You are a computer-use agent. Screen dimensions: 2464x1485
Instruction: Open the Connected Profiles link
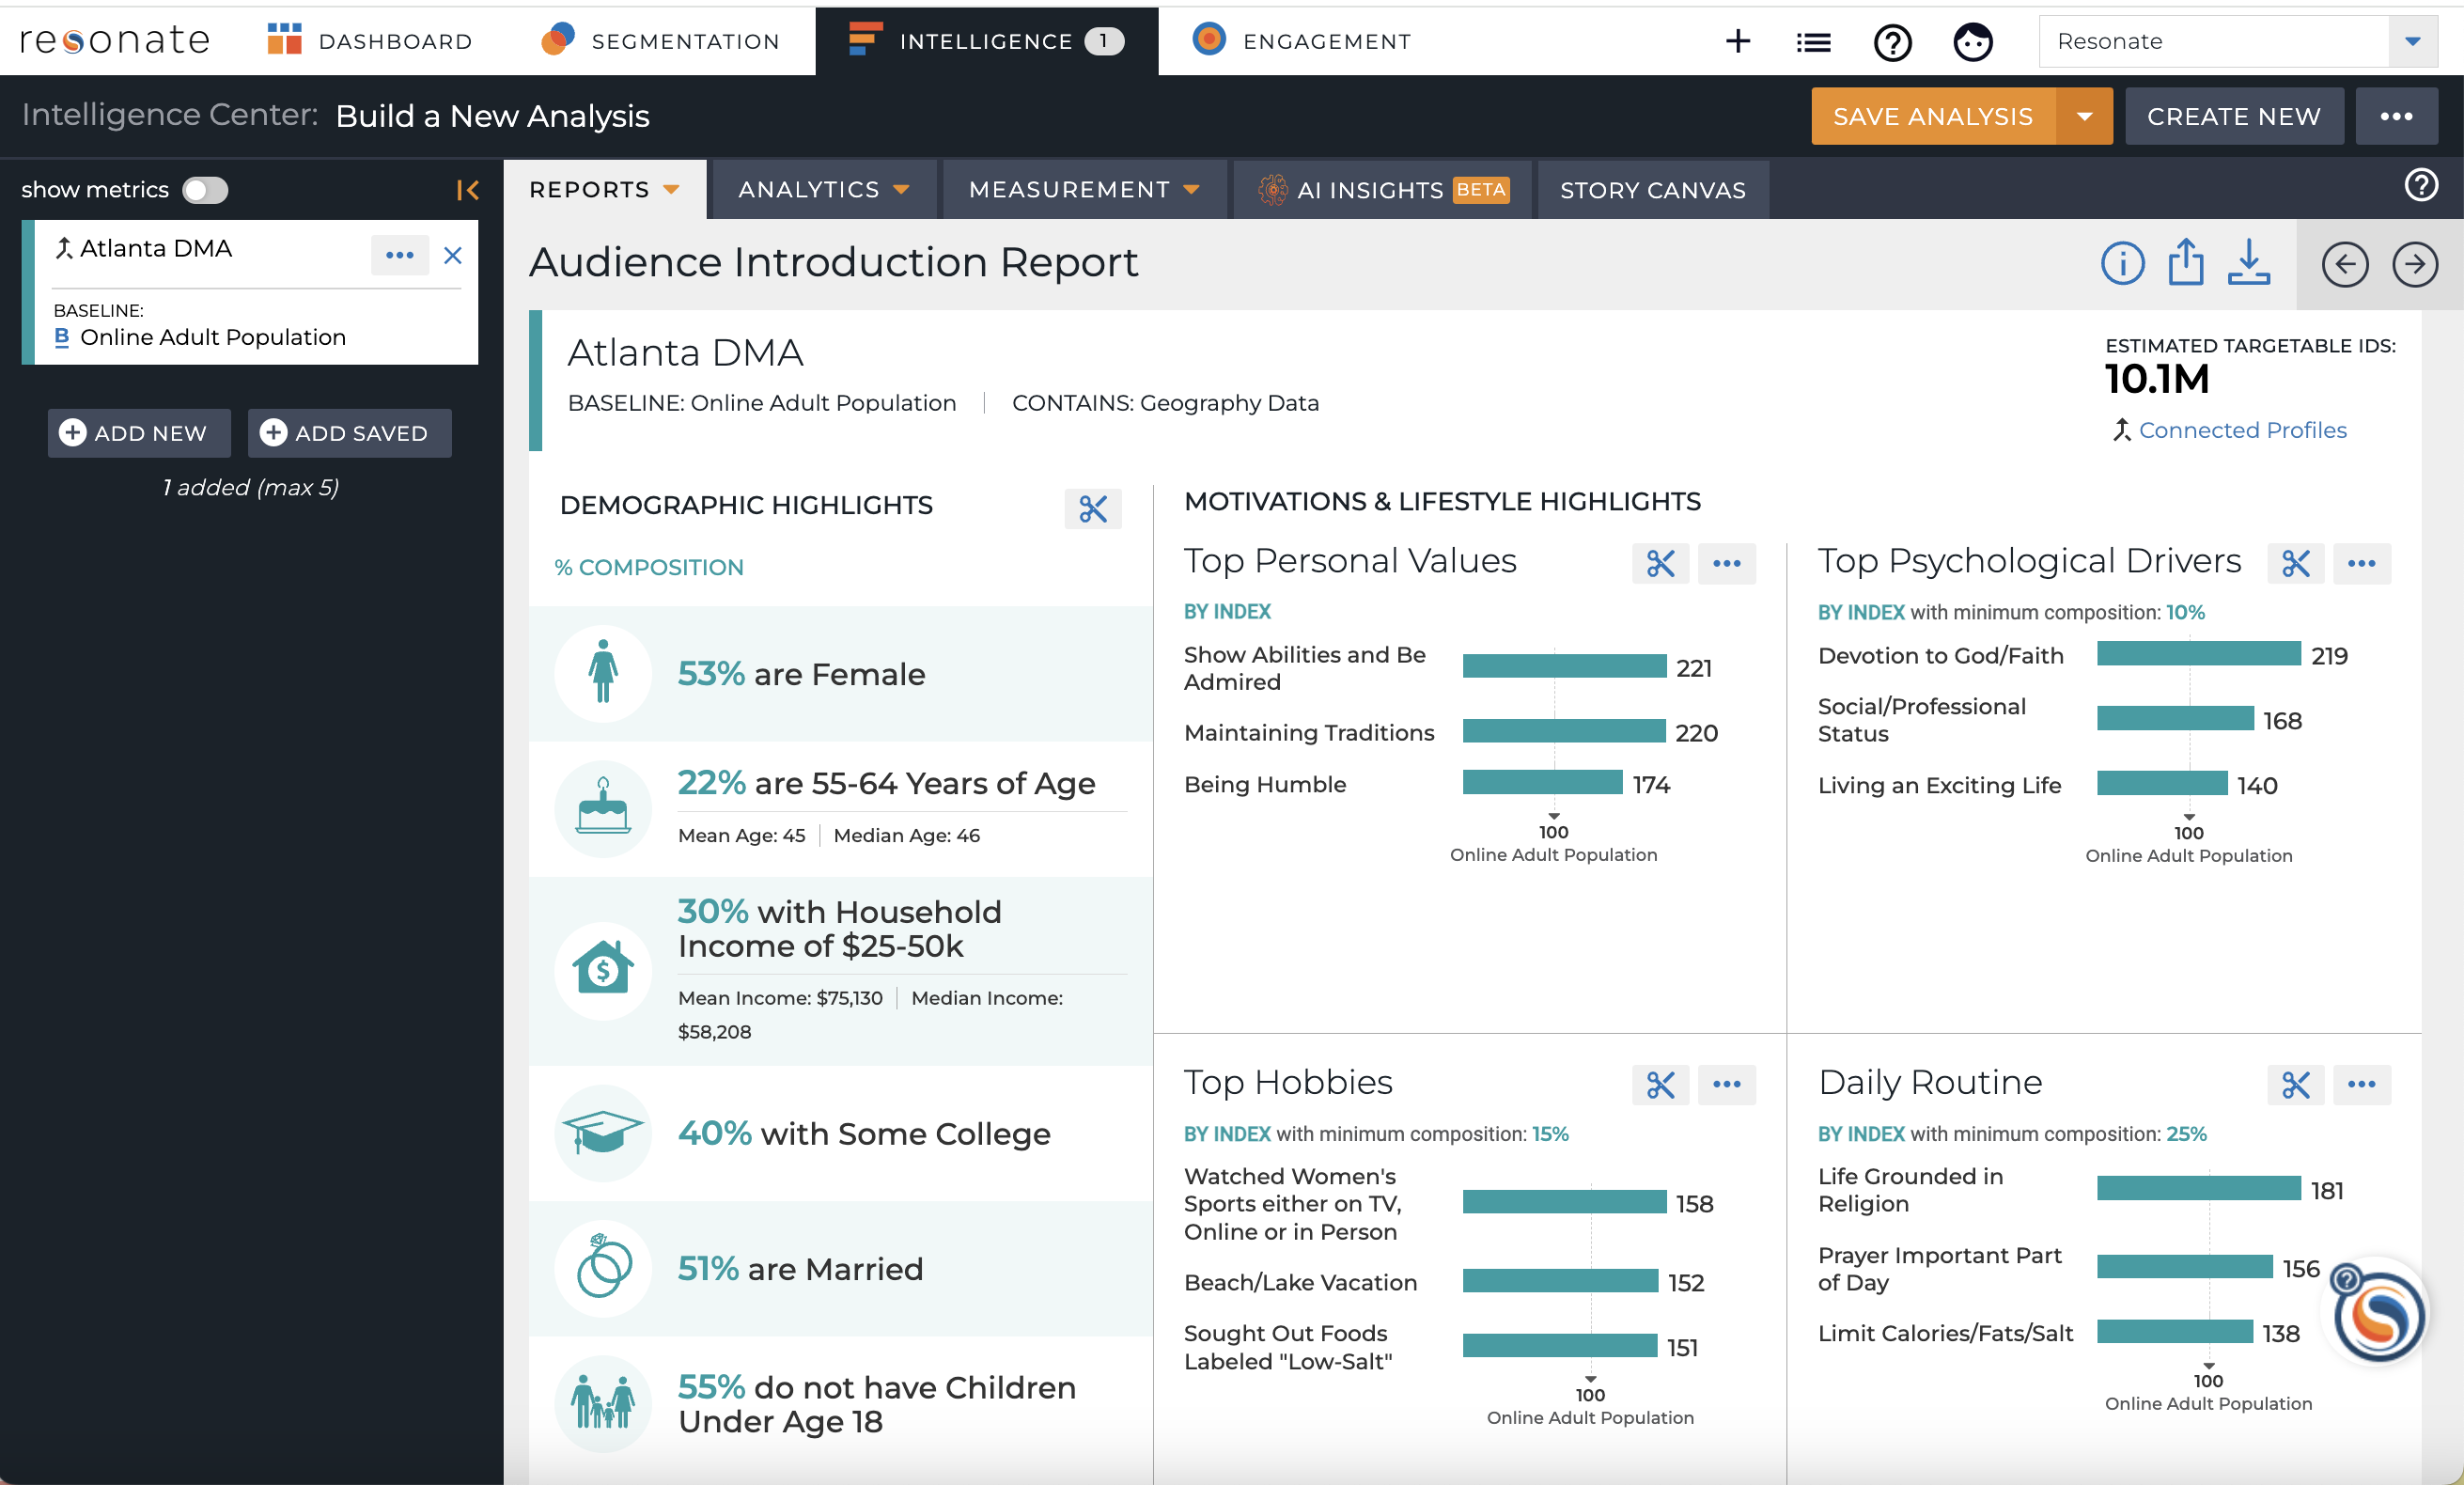[2242, 430]
